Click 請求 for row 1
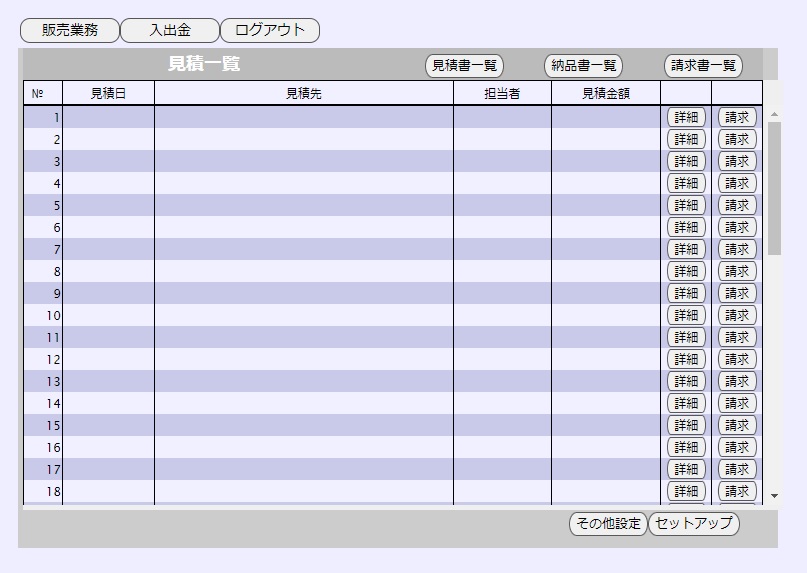The height and width of the screenshot is (573, 807). click(x=737, y=117)
